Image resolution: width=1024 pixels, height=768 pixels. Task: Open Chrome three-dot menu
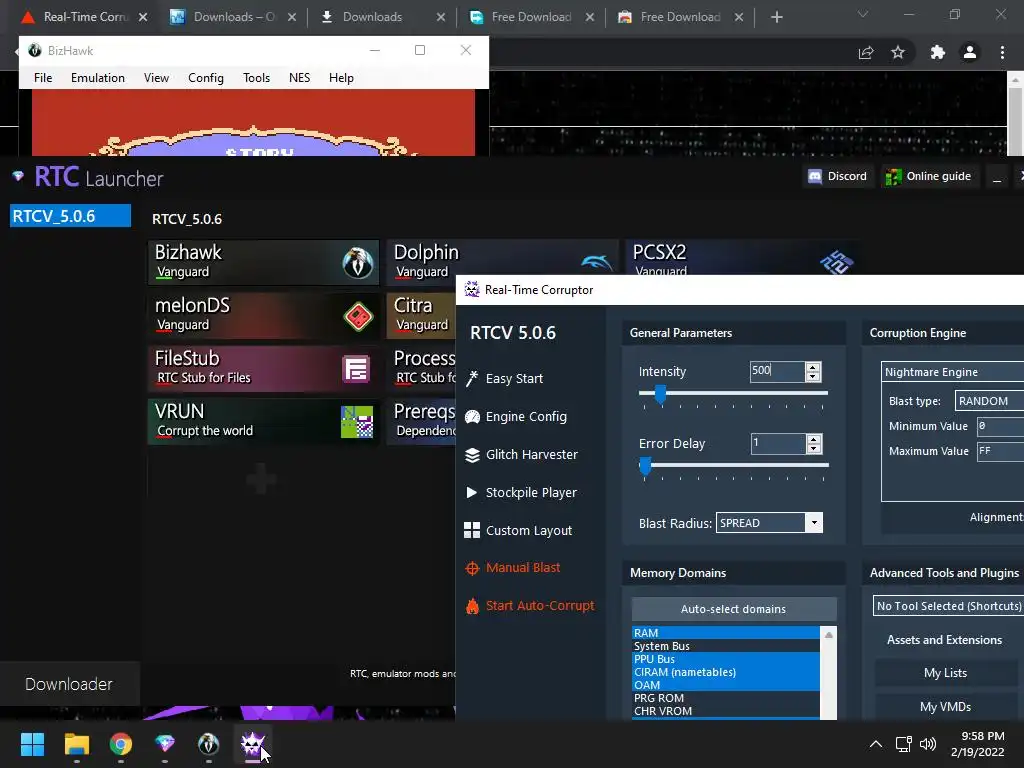1002,52
